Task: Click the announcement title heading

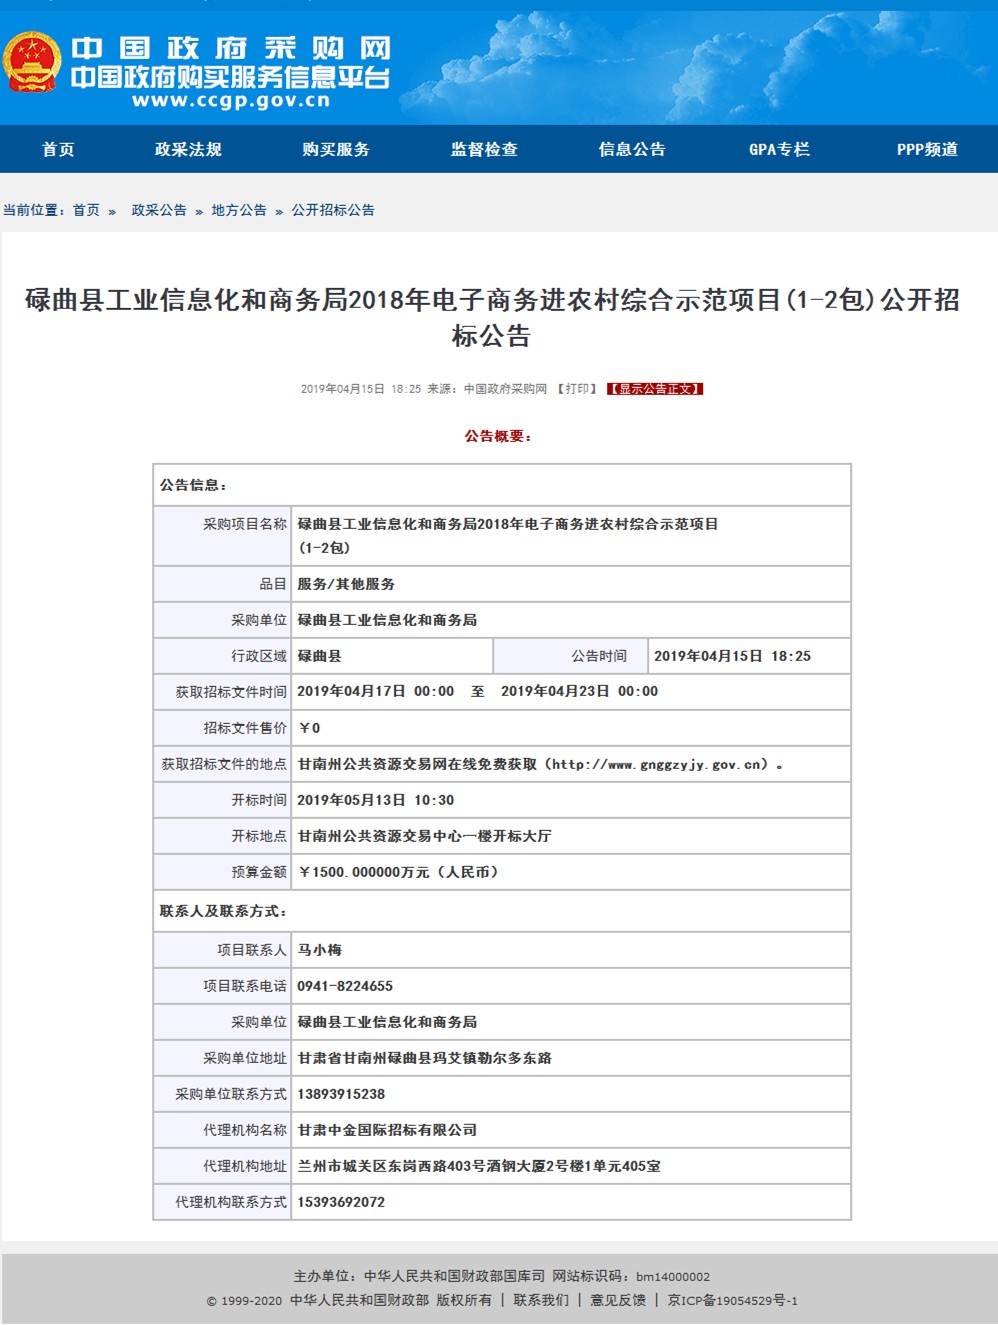Action: pyautogui.click(x=492, y=317)
